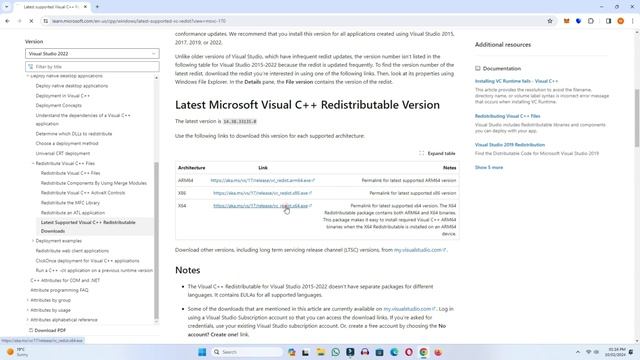This screenshot has height=360, width=640.
Task: Open C++ Attributes for COM and .NET
Action: [x=65, y=280]
